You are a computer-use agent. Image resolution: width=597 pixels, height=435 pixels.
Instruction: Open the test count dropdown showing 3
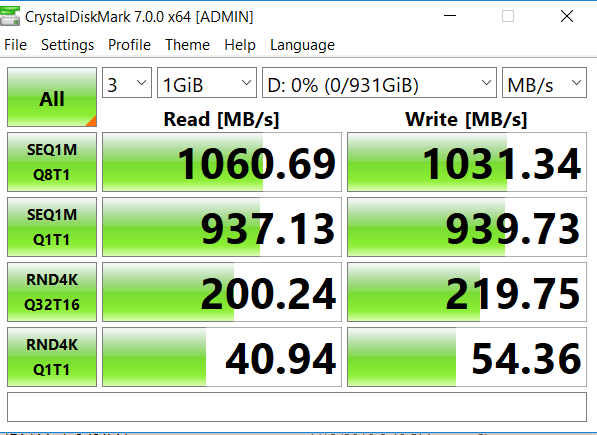(127, 83)
